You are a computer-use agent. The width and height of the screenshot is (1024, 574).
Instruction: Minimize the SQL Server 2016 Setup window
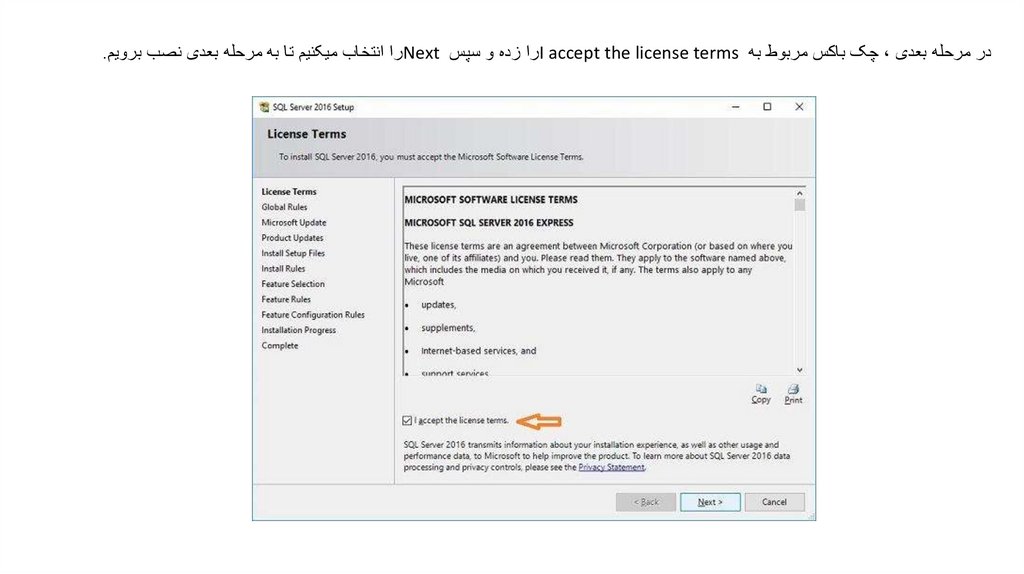click(735, 107)
